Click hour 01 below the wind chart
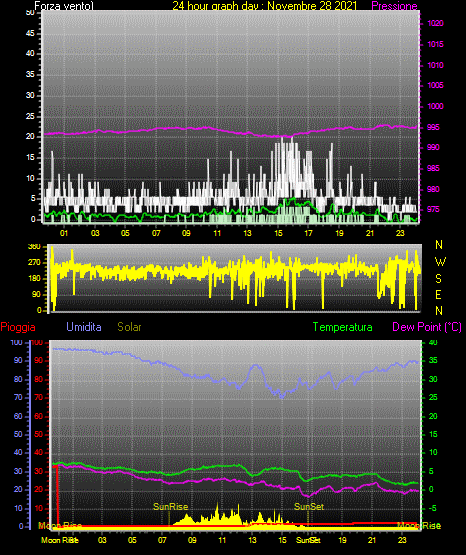 64,233
